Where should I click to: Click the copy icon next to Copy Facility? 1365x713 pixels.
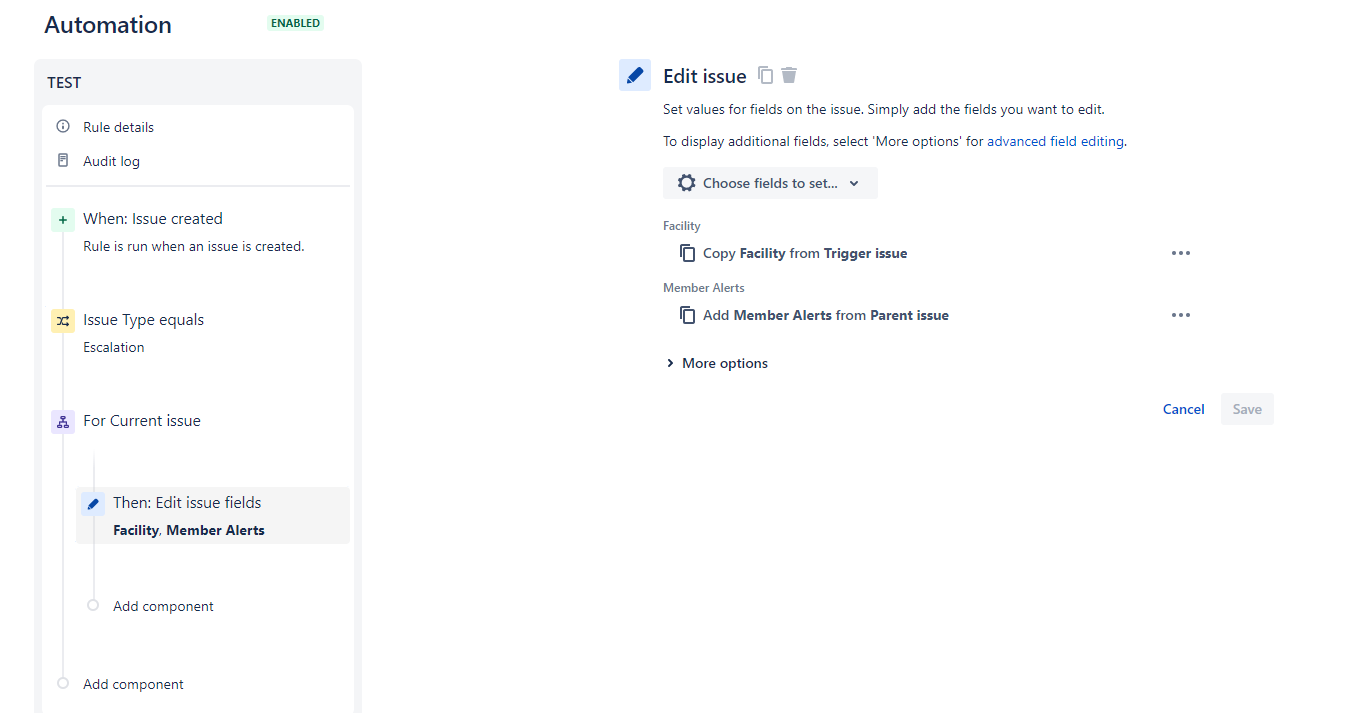pos(688,253)
